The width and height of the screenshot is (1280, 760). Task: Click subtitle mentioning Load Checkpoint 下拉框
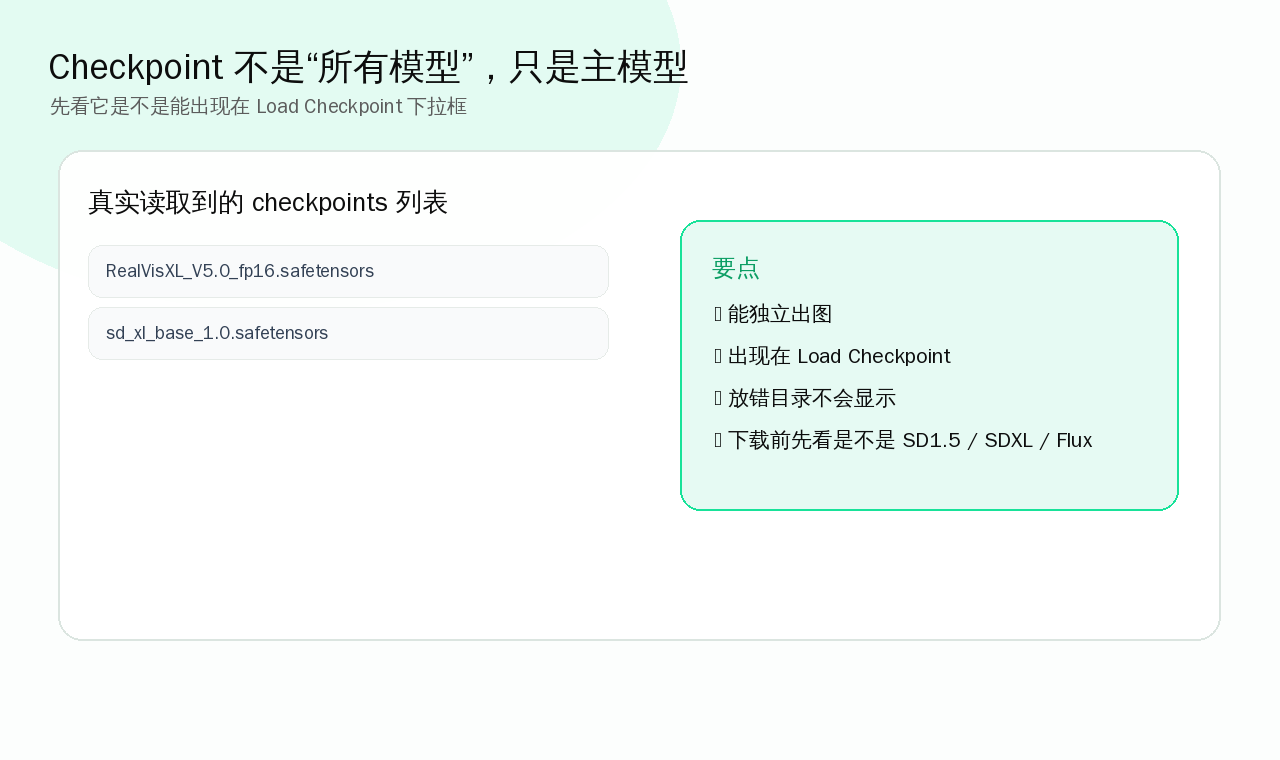[x=259, y=106]
